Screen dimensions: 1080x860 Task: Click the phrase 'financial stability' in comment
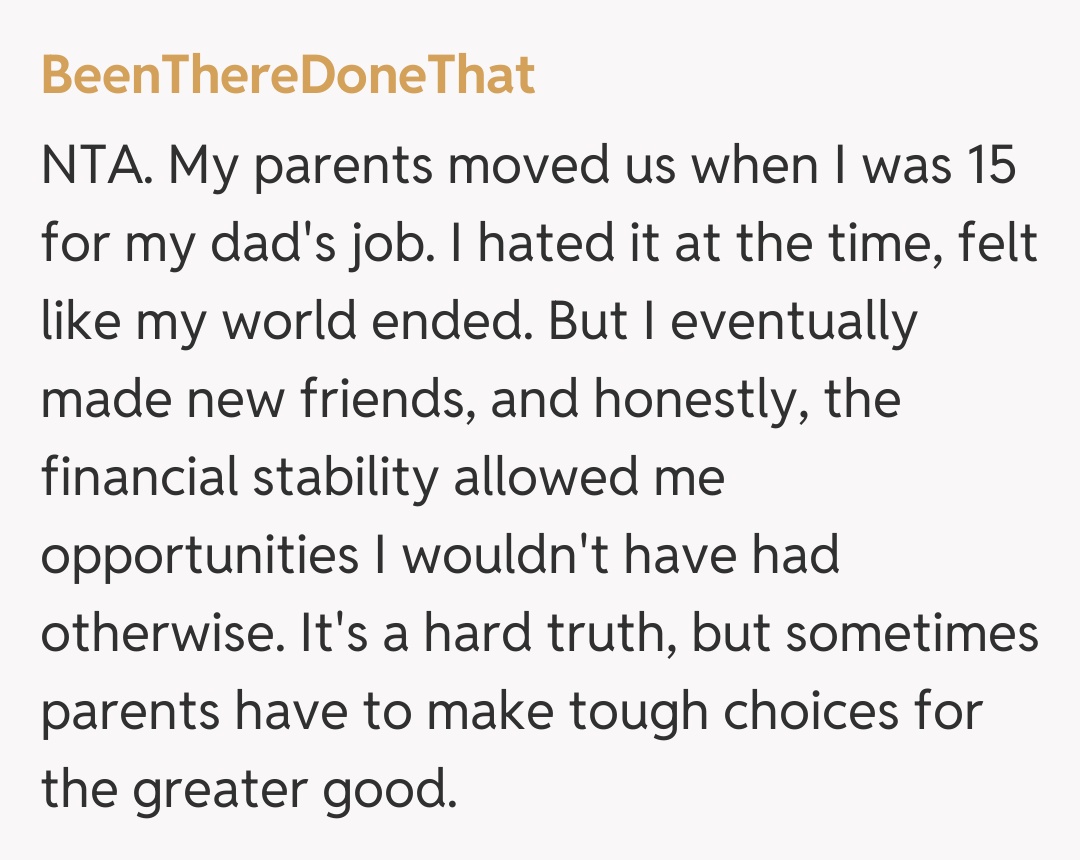click(x=239, y=478)
